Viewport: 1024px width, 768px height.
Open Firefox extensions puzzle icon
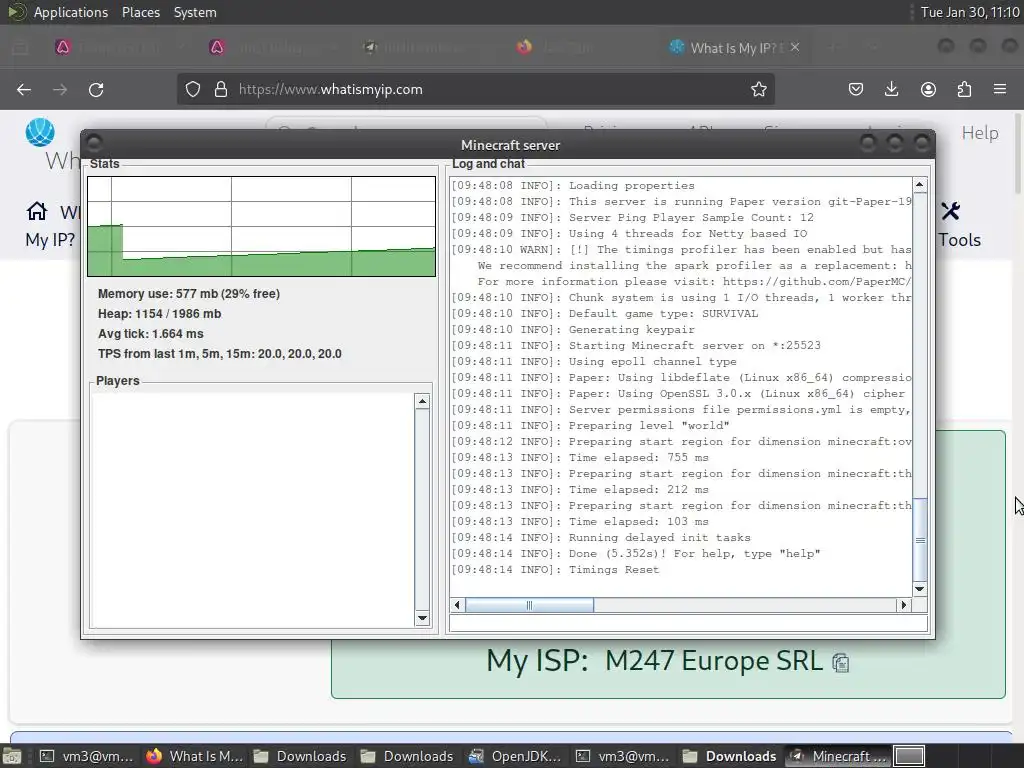coord(964,89)
